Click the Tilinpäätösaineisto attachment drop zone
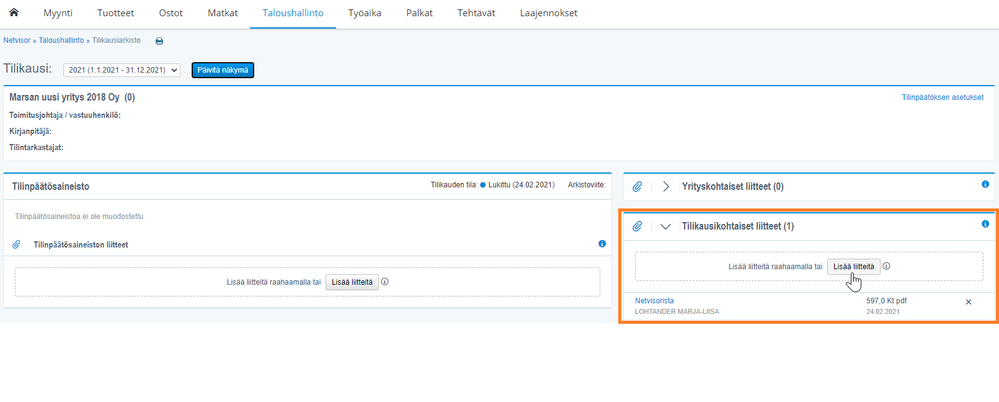 coord(307,282)
